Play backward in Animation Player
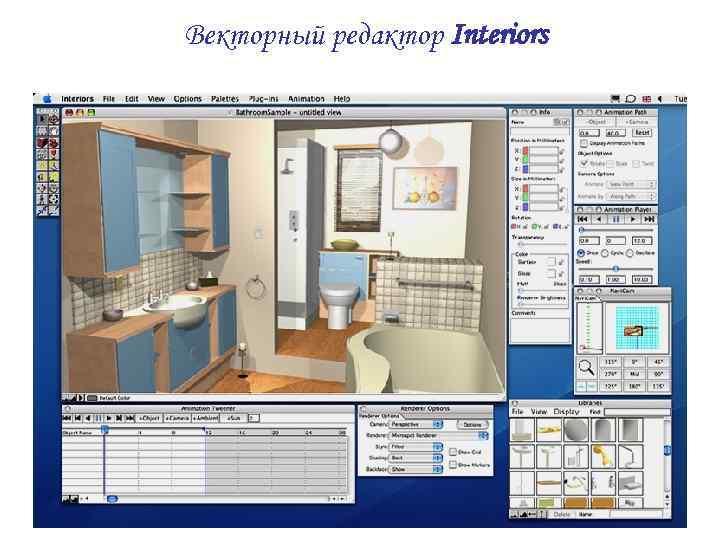720x540 pixels. tap(599, 219)
